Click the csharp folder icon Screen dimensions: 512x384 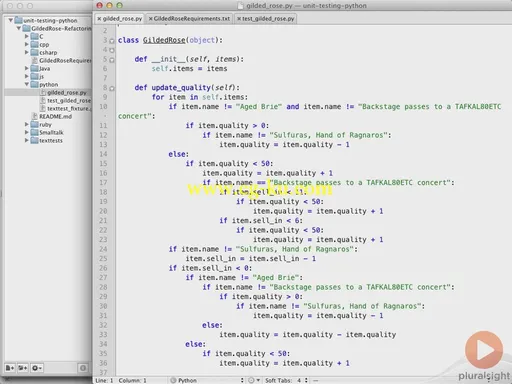coord(34,52)
